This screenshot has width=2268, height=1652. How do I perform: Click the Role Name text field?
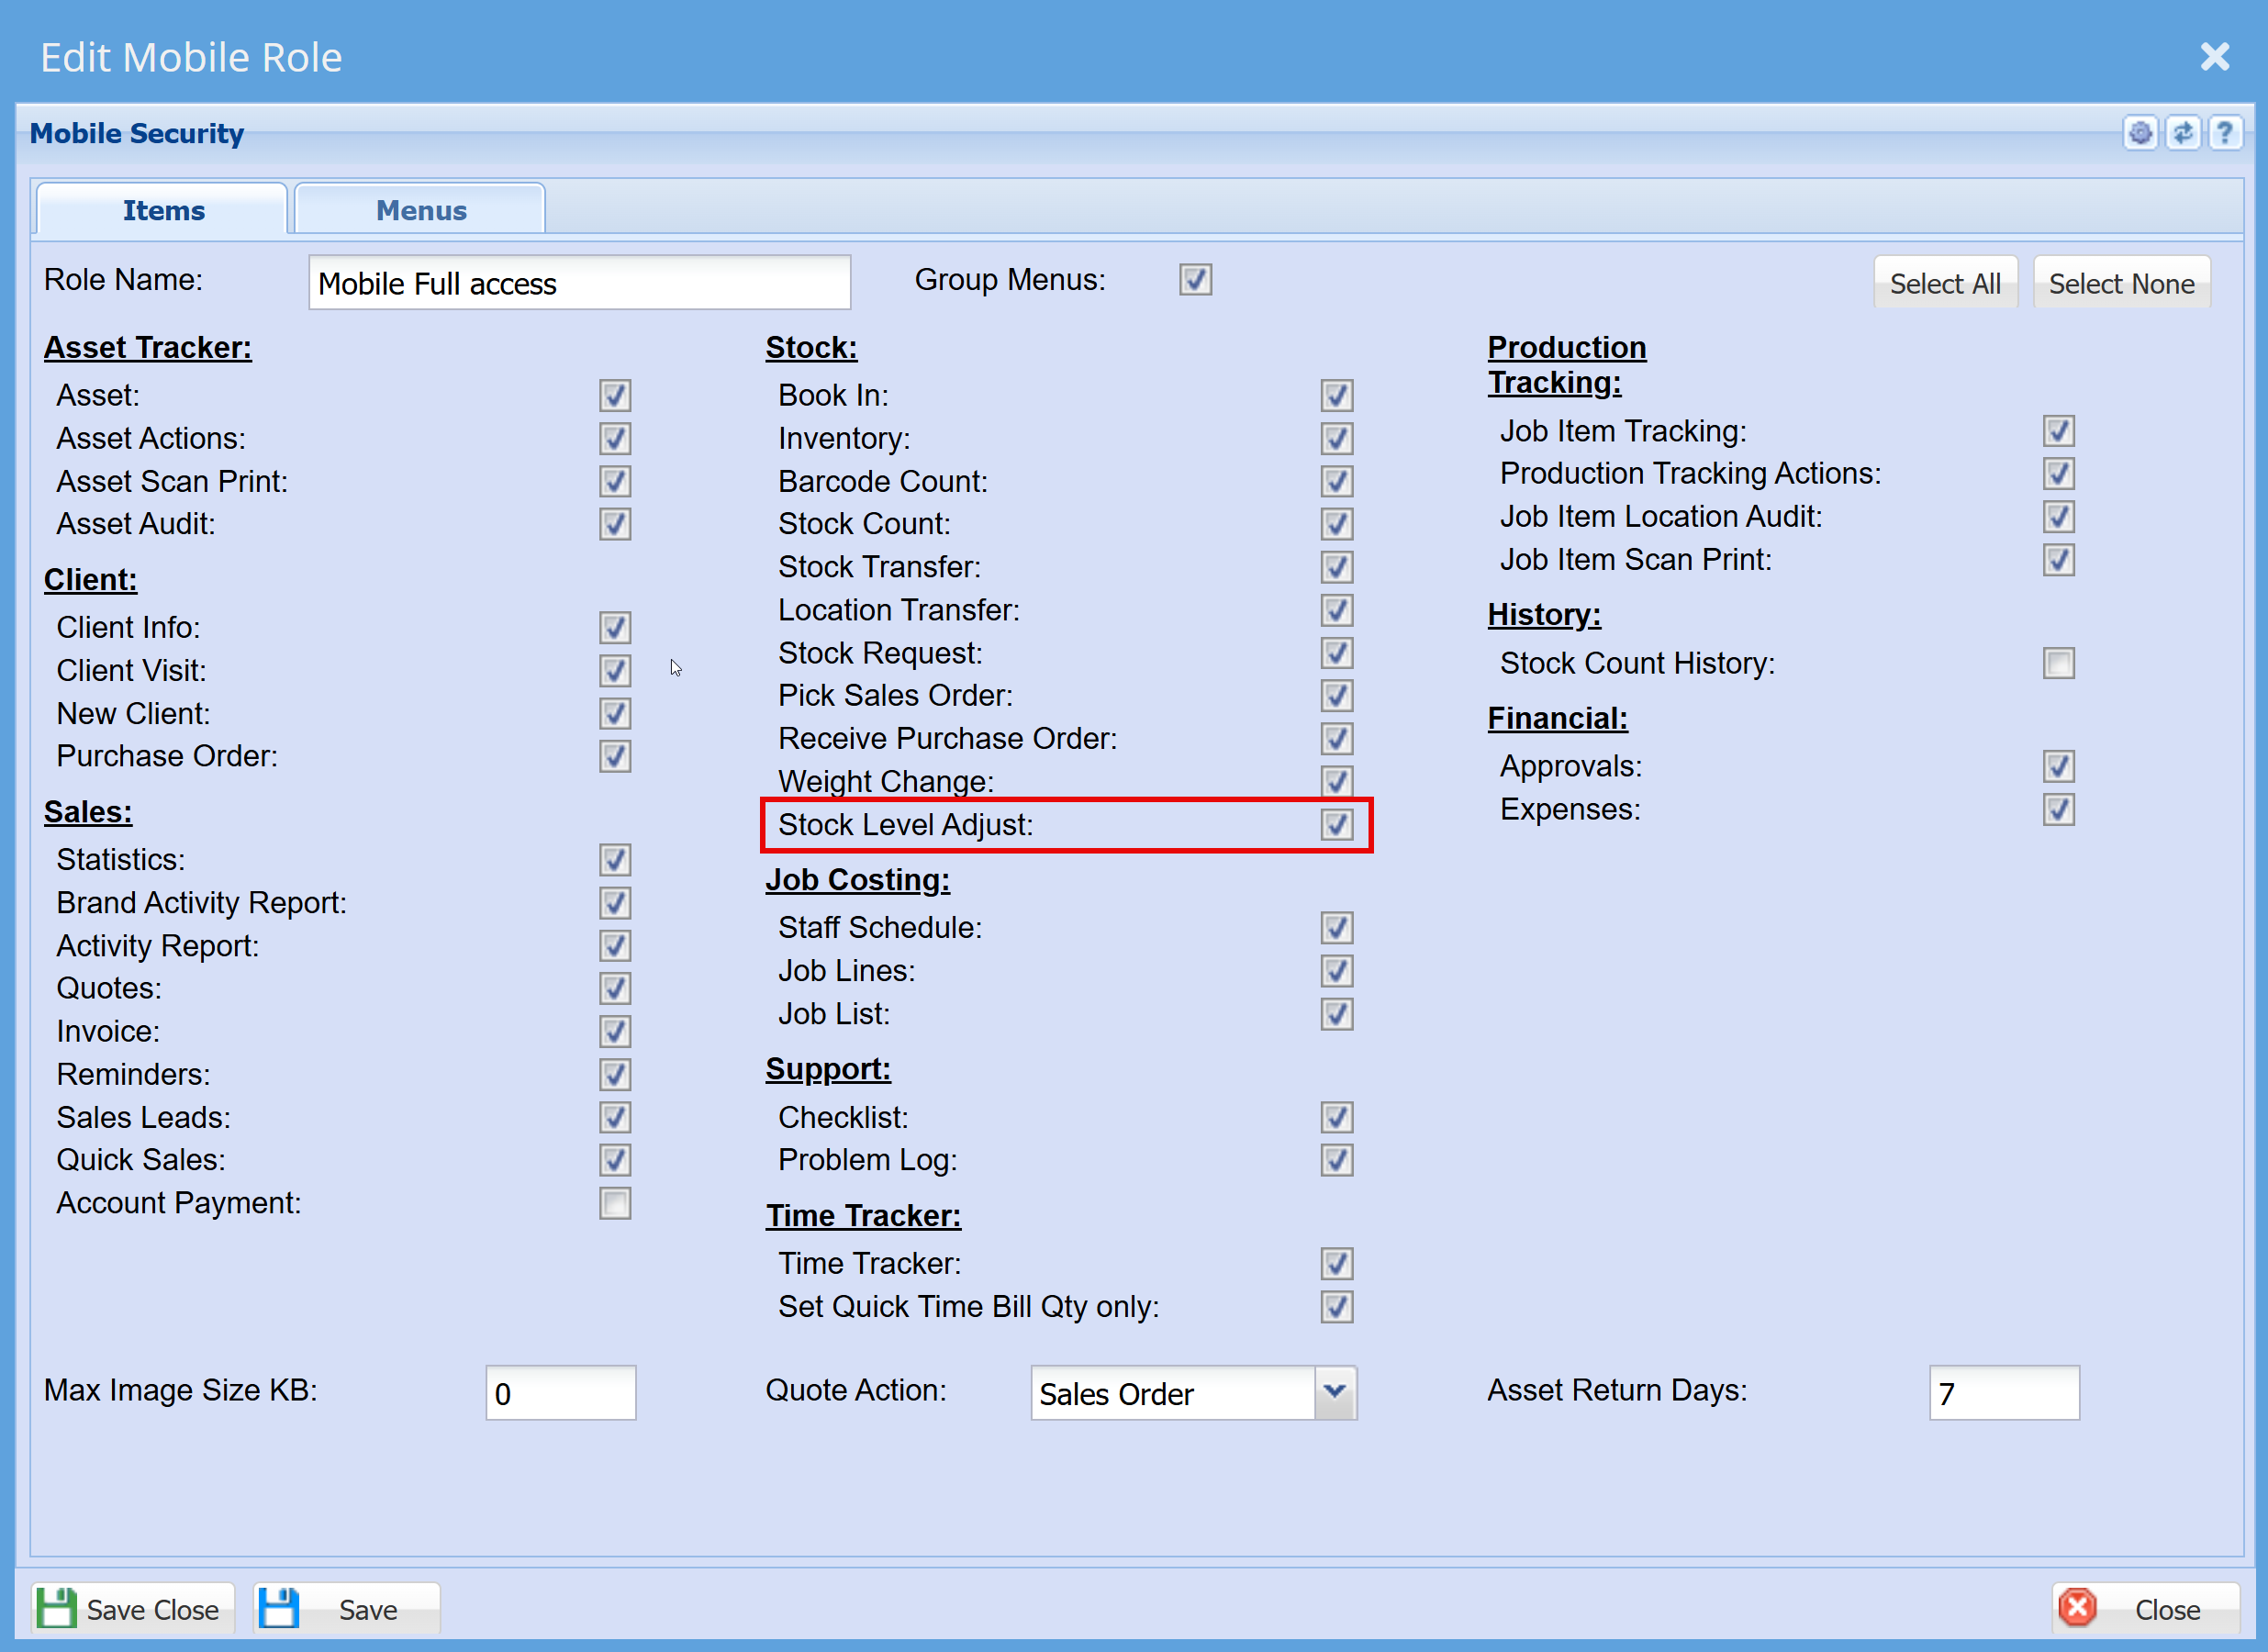coord(579,284)
